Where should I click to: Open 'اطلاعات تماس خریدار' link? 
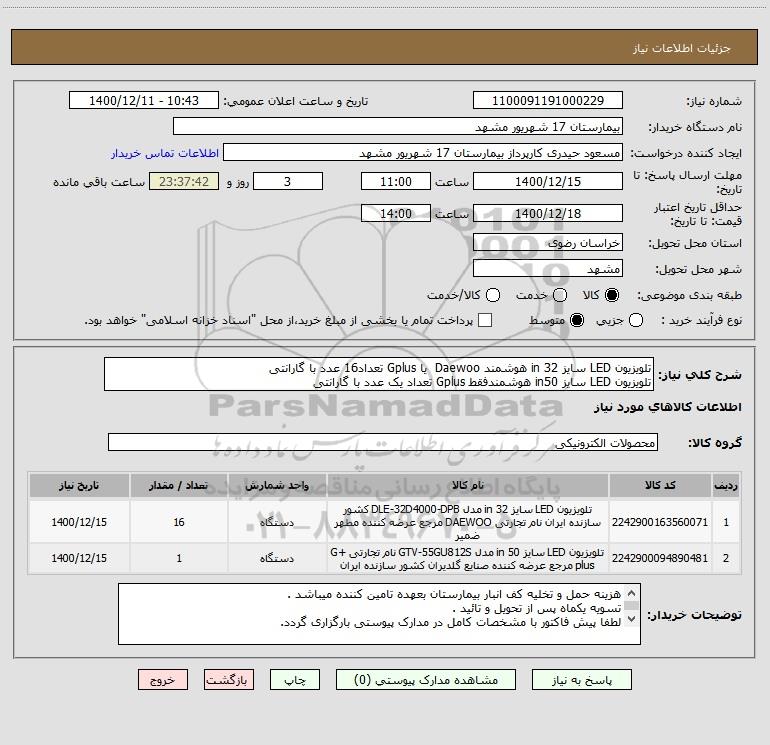pos(165,153)
